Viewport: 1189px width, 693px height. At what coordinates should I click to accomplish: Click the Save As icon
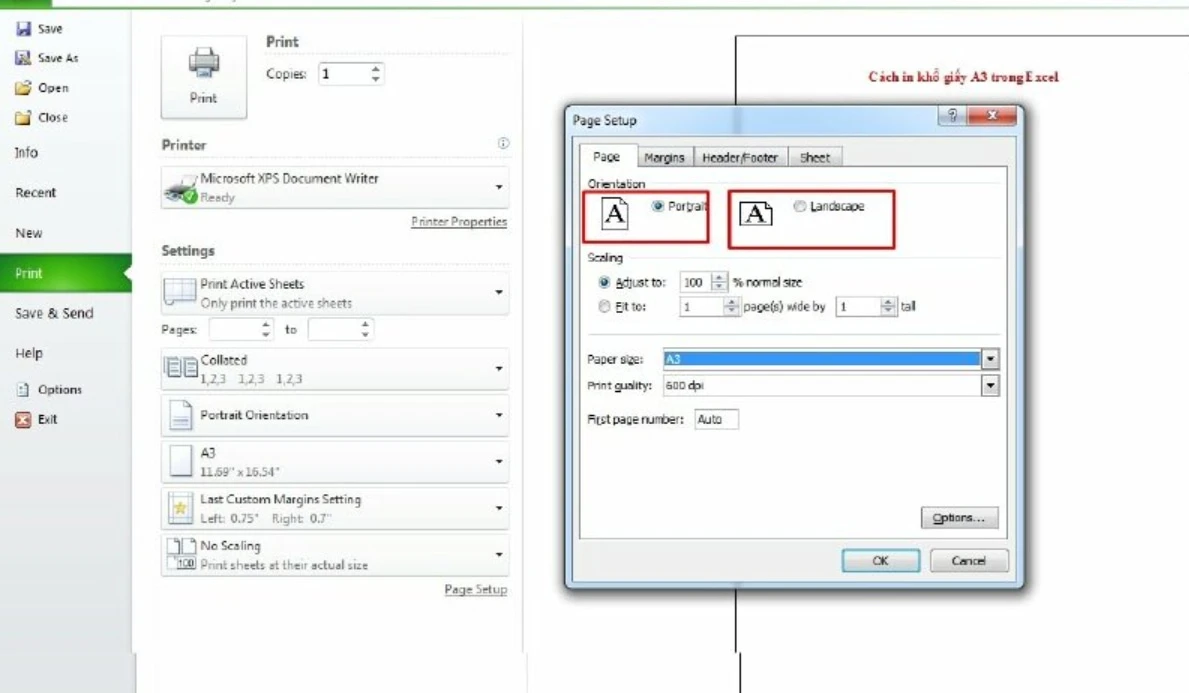22,57
